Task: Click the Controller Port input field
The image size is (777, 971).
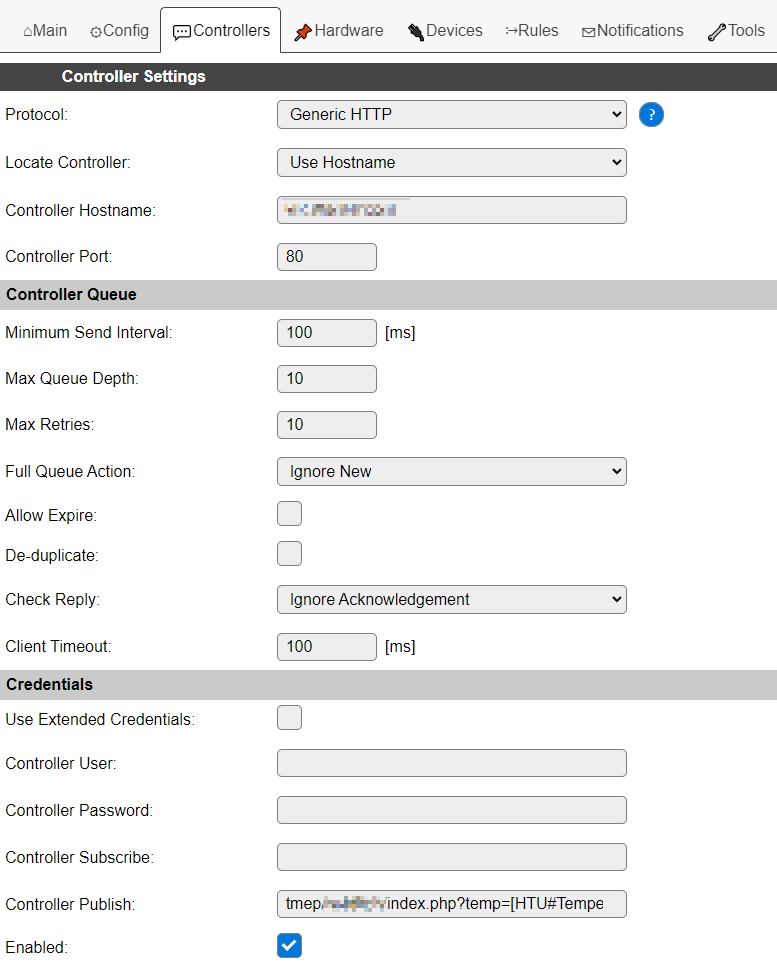Action: click(x=326, y=257)
